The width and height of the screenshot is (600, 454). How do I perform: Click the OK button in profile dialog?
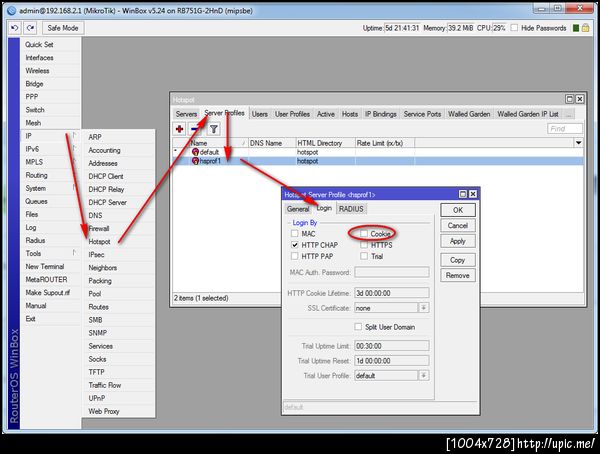click(458, 210)
